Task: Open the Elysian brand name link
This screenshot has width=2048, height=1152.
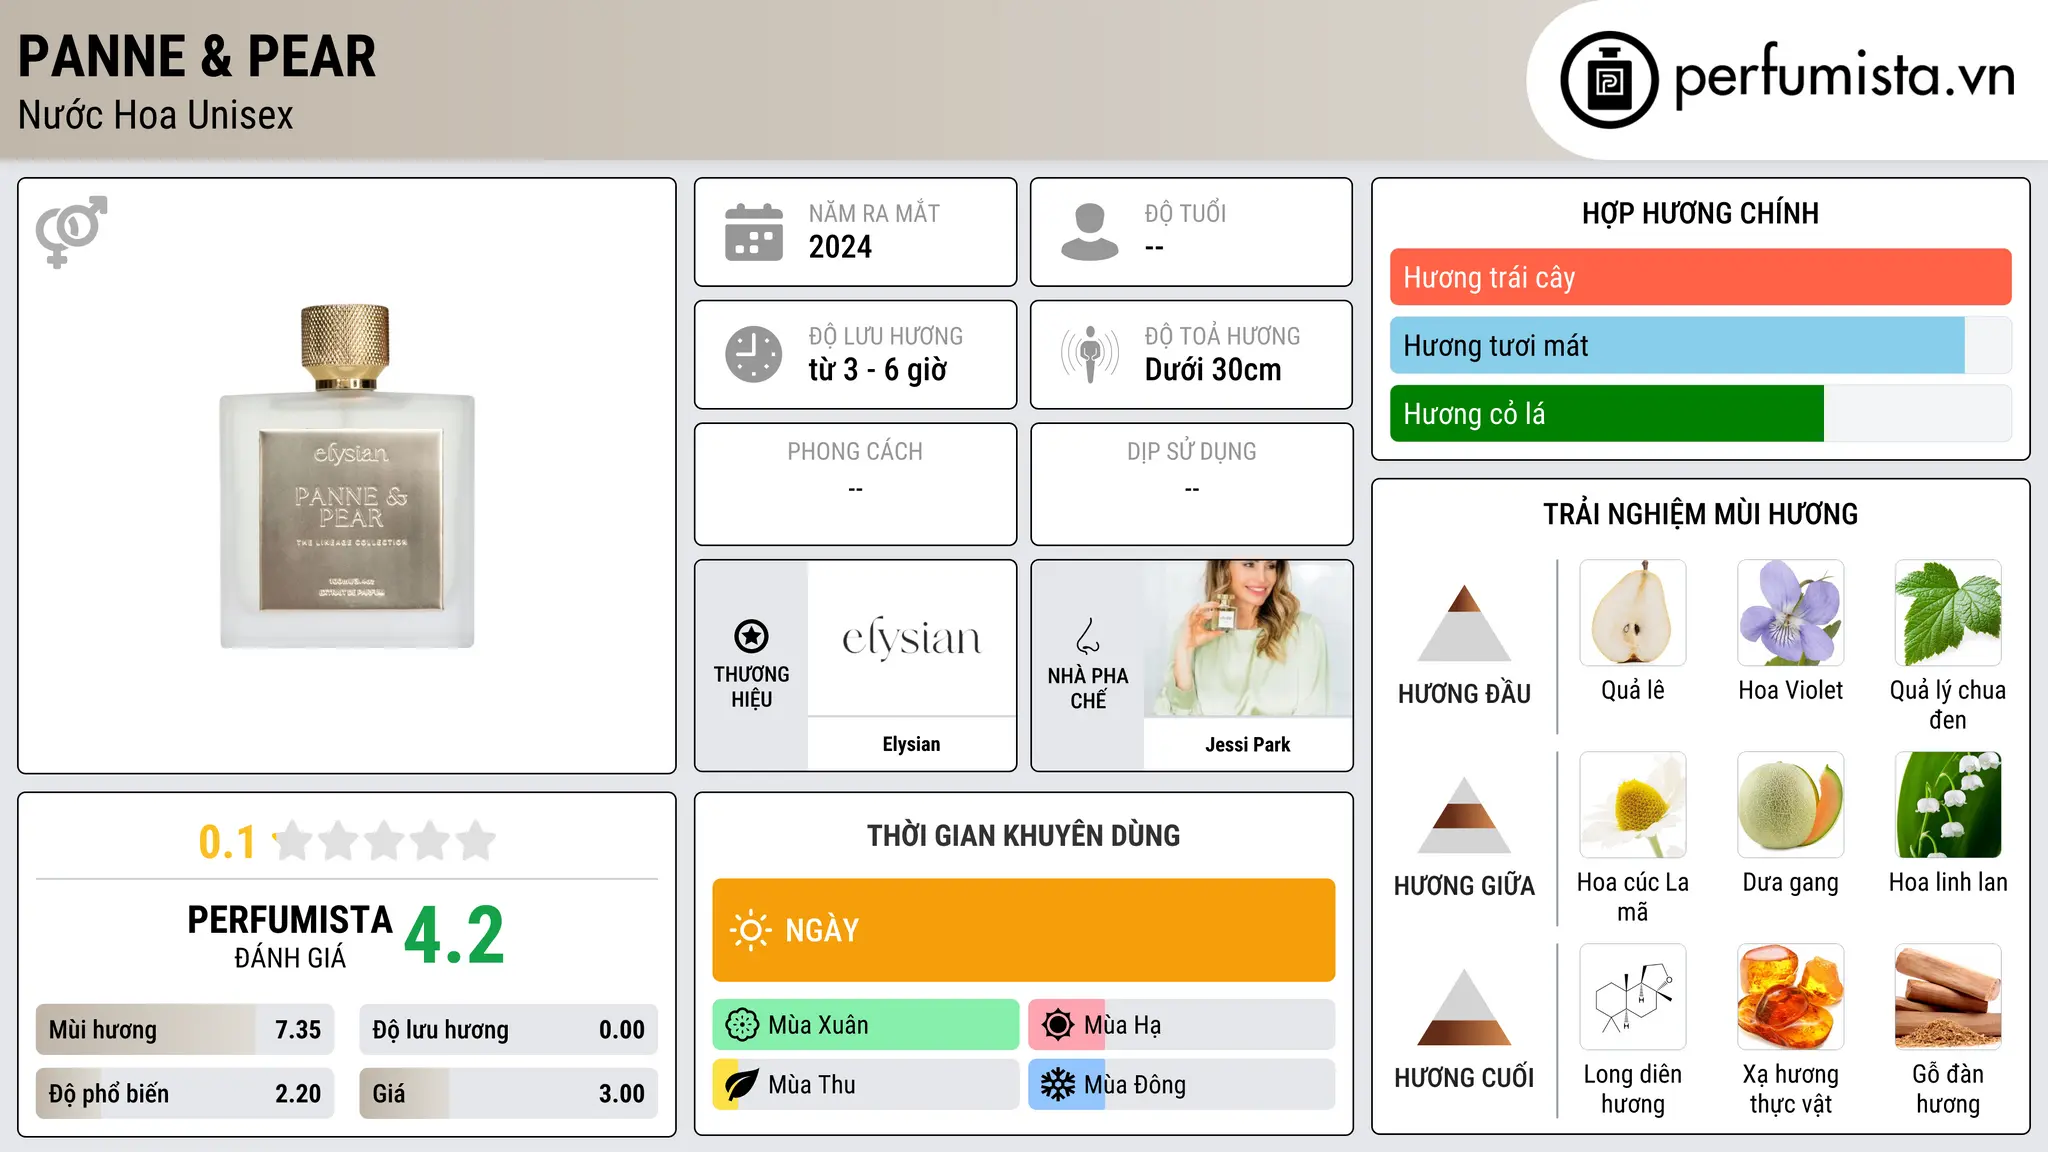Action: [912, 744]
